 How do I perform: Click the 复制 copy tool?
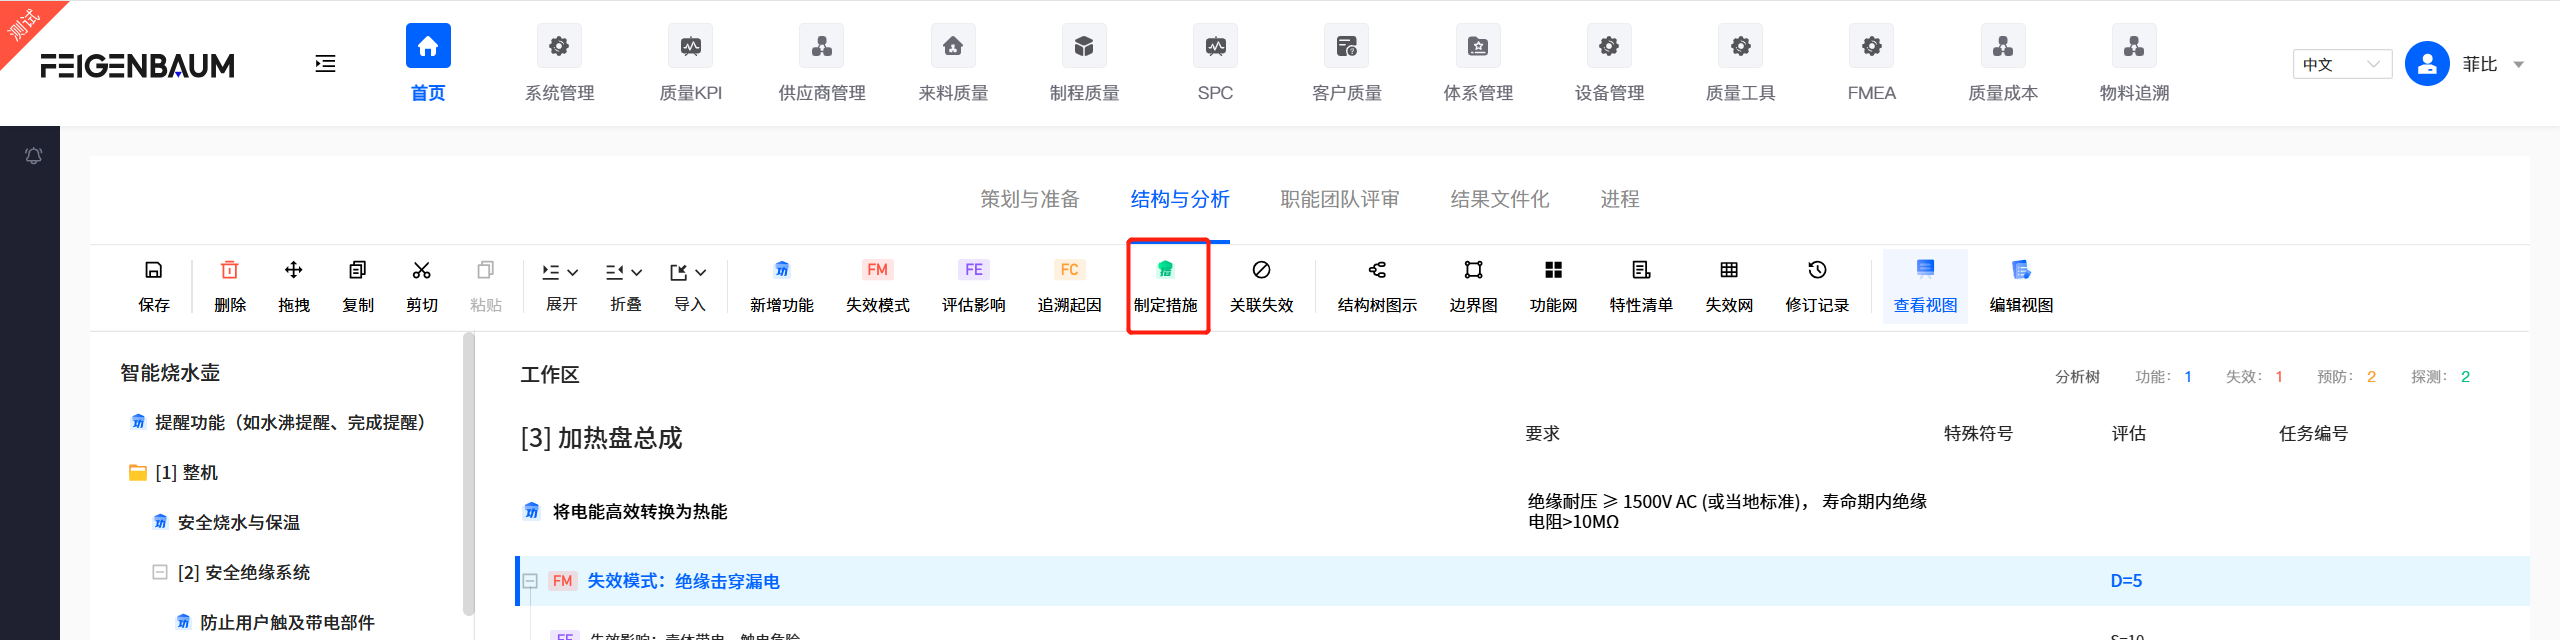coord(358,287)
